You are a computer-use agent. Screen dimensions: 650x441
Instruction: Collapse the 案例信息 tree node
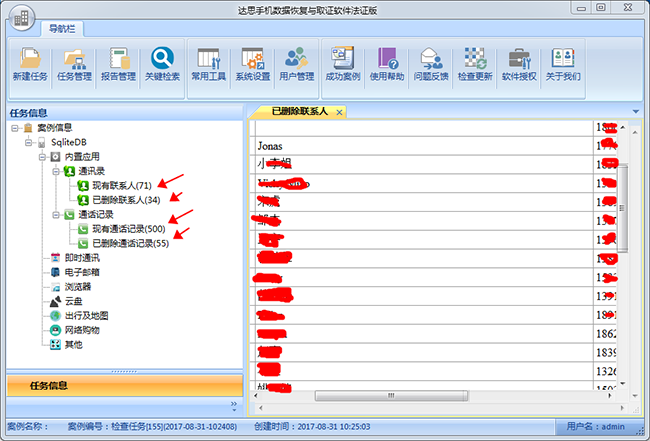(15, 128)
